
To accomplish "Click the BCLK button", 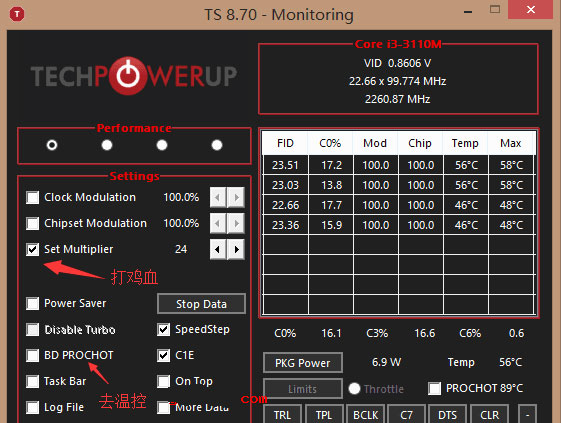I will (x=366, y=415).
